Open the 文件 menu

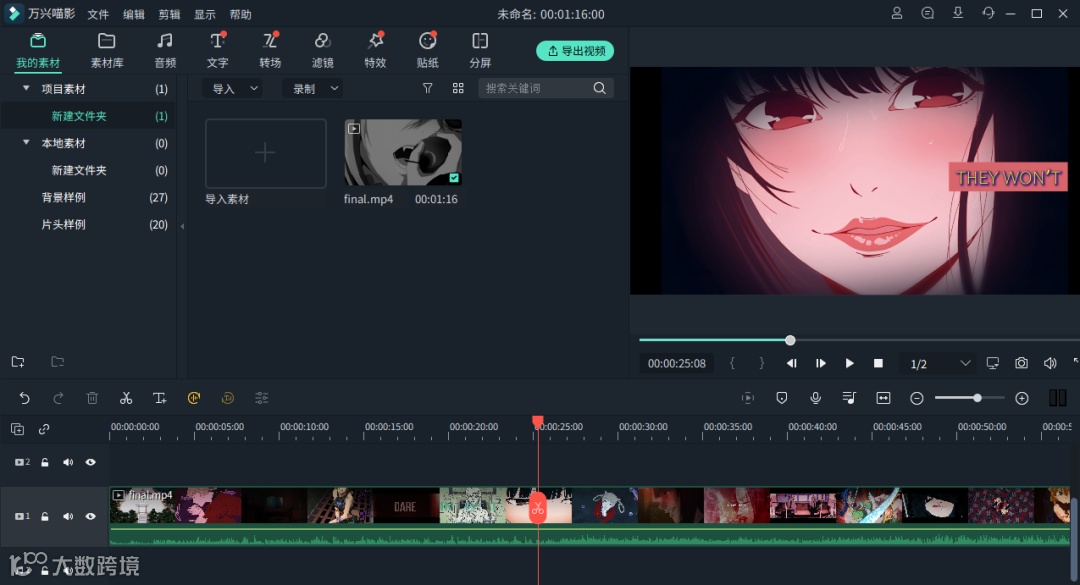[98, 14]
